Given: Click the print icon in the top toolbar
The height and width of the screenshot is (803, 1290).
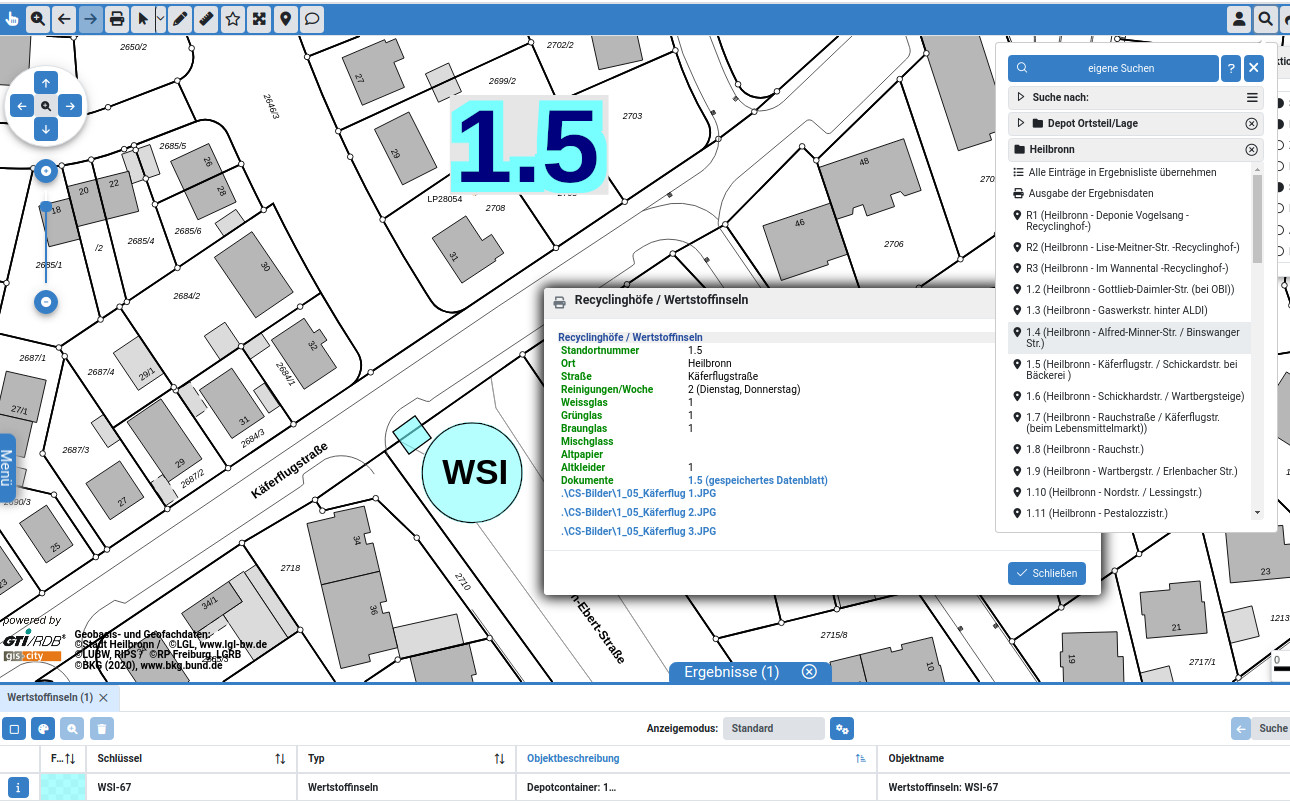Looking at the screenshot, I should pos(117,18).
